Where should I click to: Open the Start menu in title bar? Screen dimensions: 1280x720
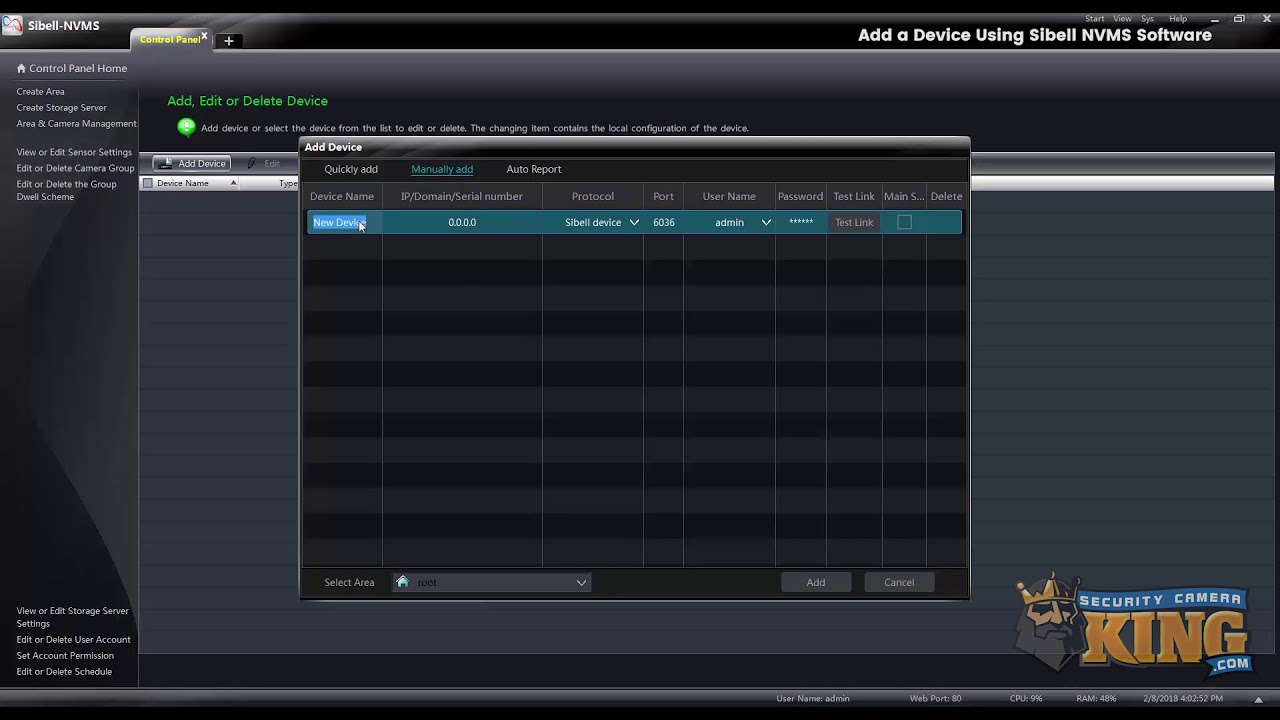tap(1095, 19)
